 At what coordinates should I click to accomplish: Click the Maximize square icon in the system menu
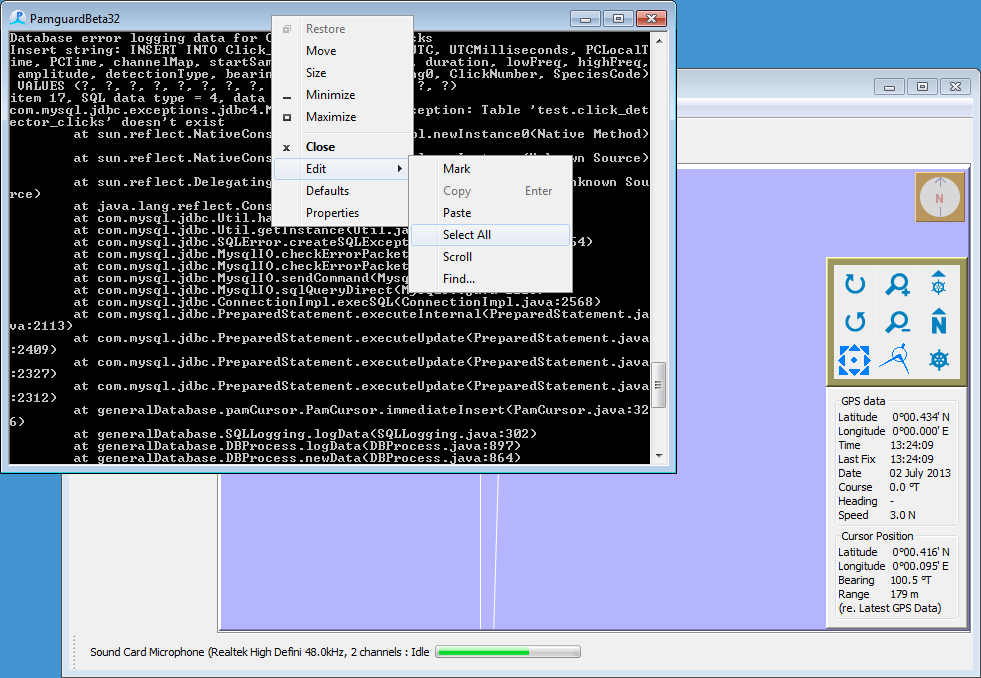287,117
